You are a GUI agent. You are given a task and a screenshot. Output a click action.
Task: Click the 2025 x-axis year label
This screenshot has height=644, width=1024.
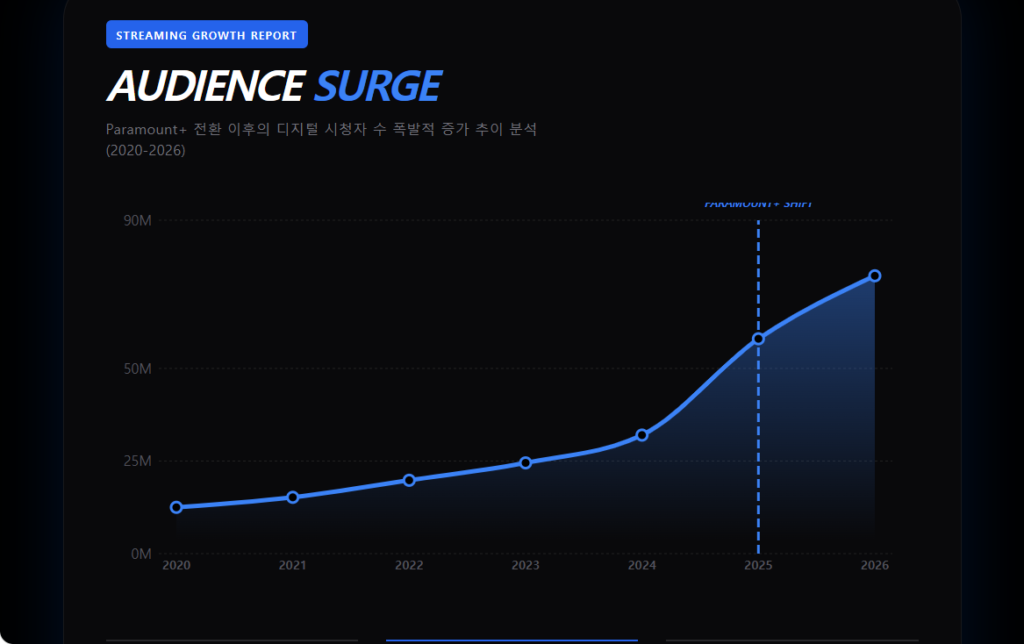758,566
